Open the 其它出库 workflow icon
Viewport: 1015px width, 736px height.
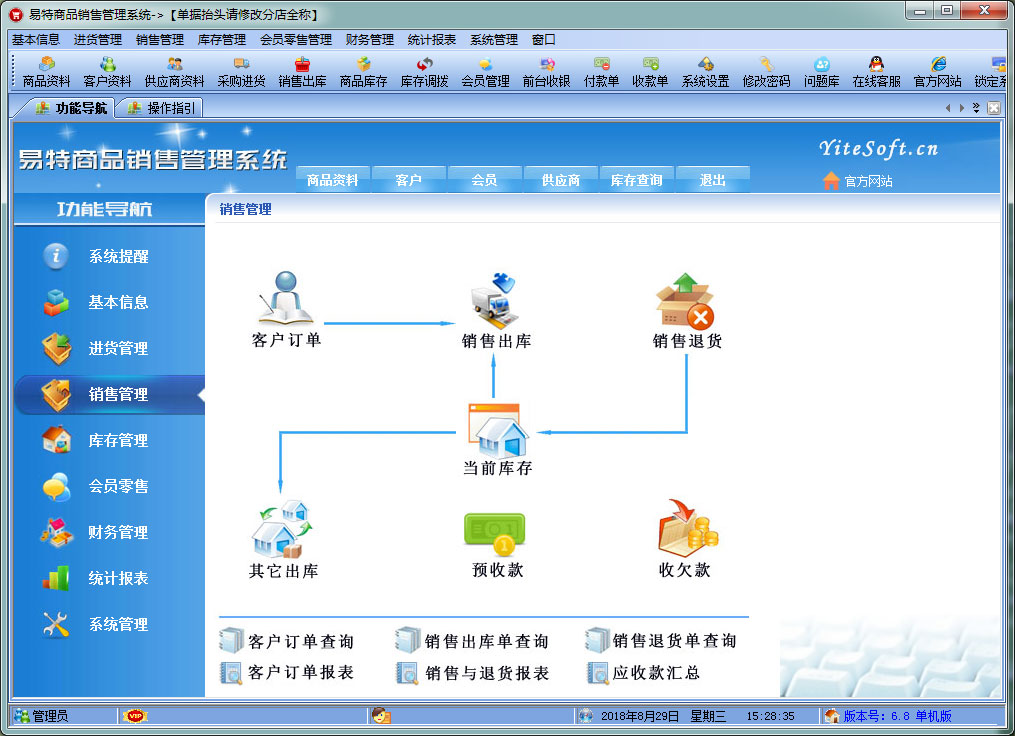[284, 540]
